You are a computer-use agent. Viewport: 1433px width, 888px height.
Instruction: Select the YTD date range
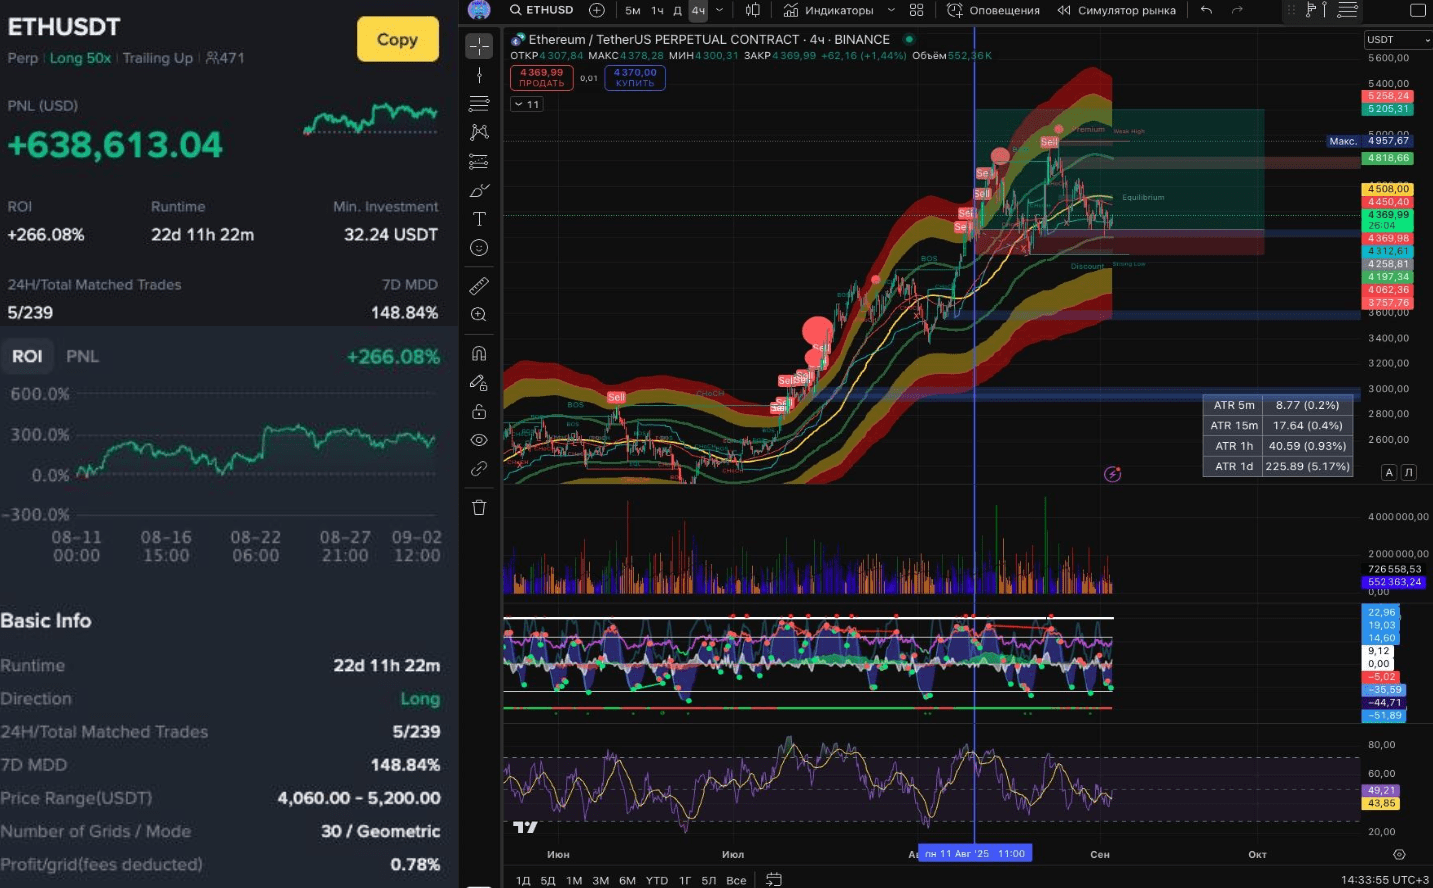(656, 880)
